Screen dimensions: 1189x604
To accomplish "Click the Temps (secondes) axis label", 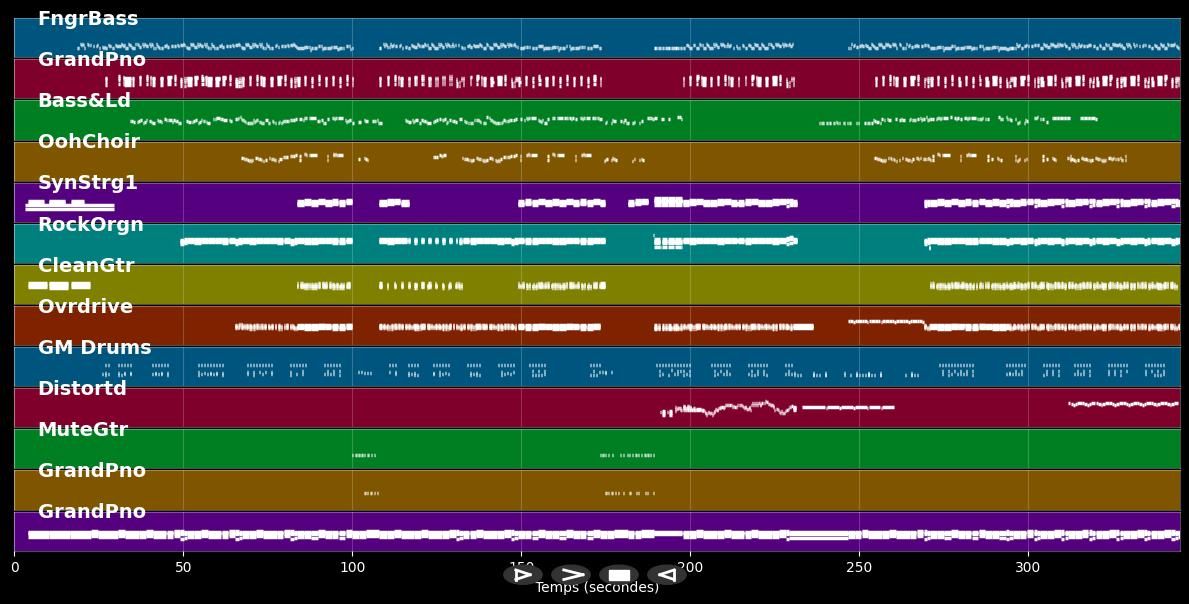I will 597,588.
